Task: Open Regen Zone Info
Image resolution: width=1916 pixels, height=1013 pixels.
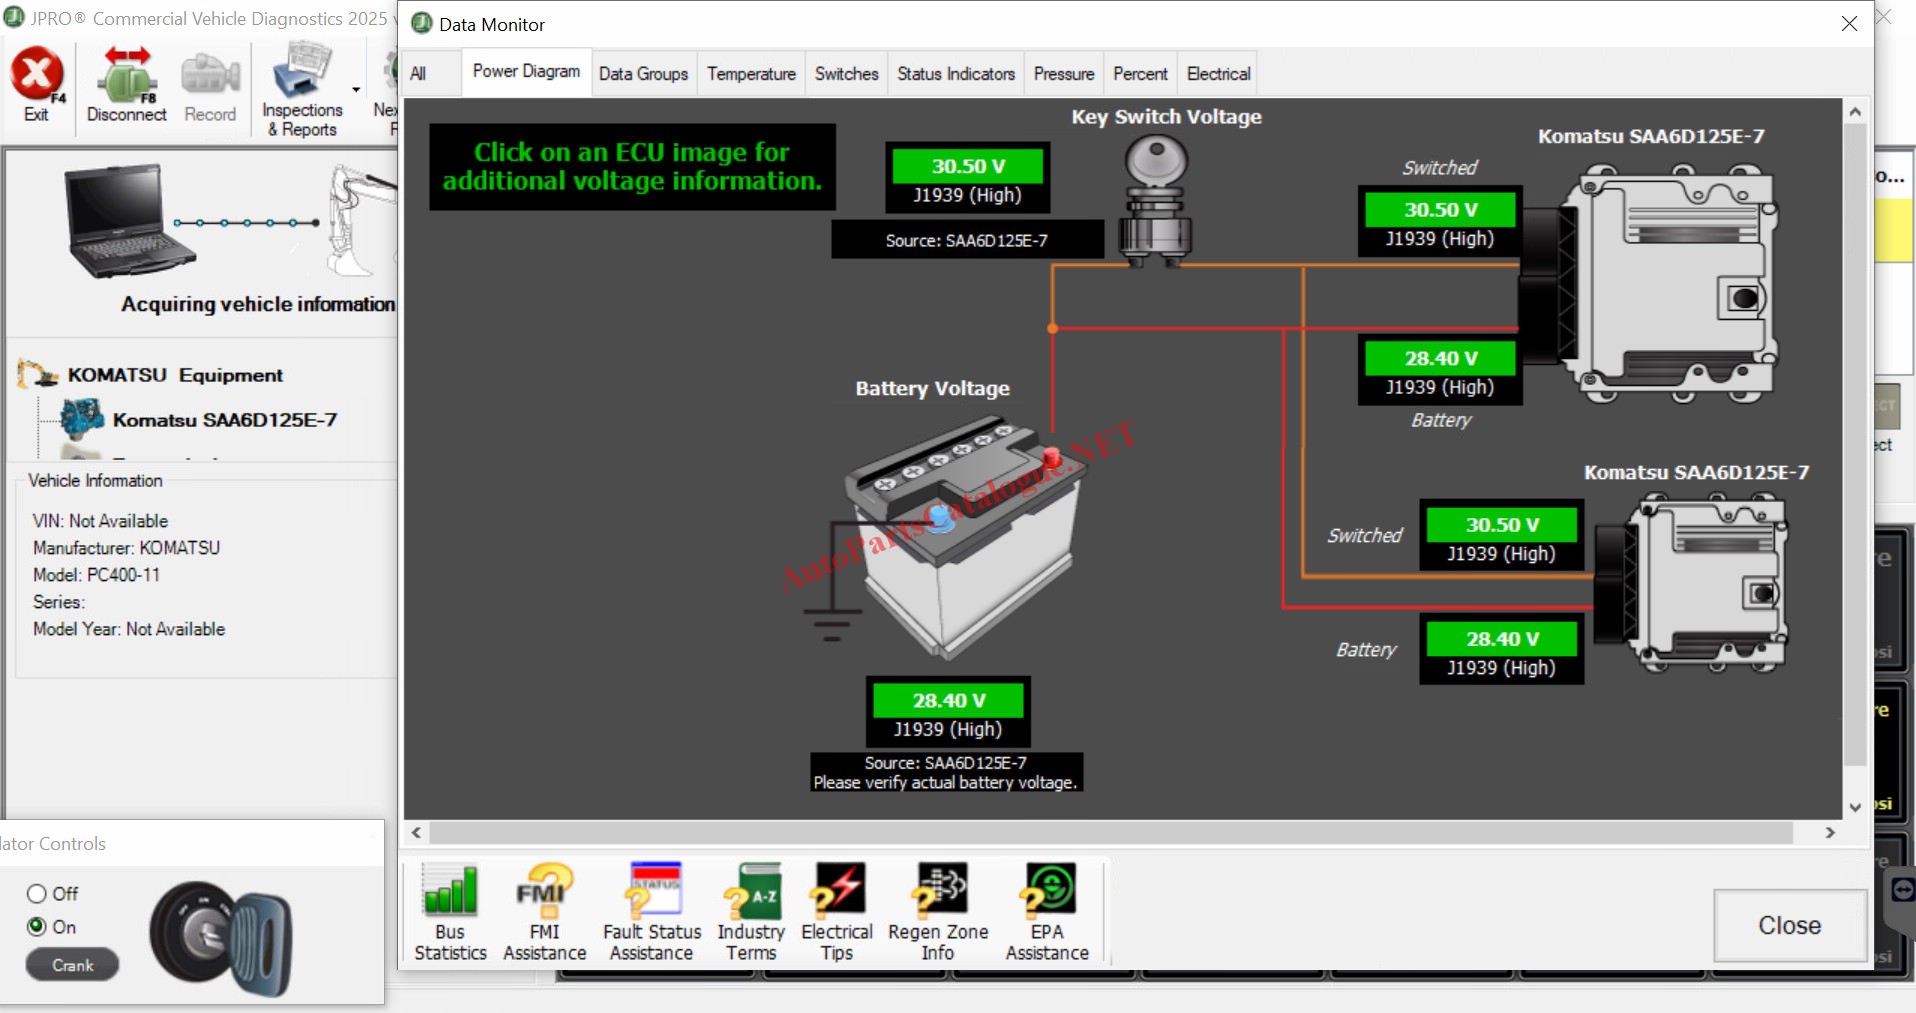Action: point(938,889)
